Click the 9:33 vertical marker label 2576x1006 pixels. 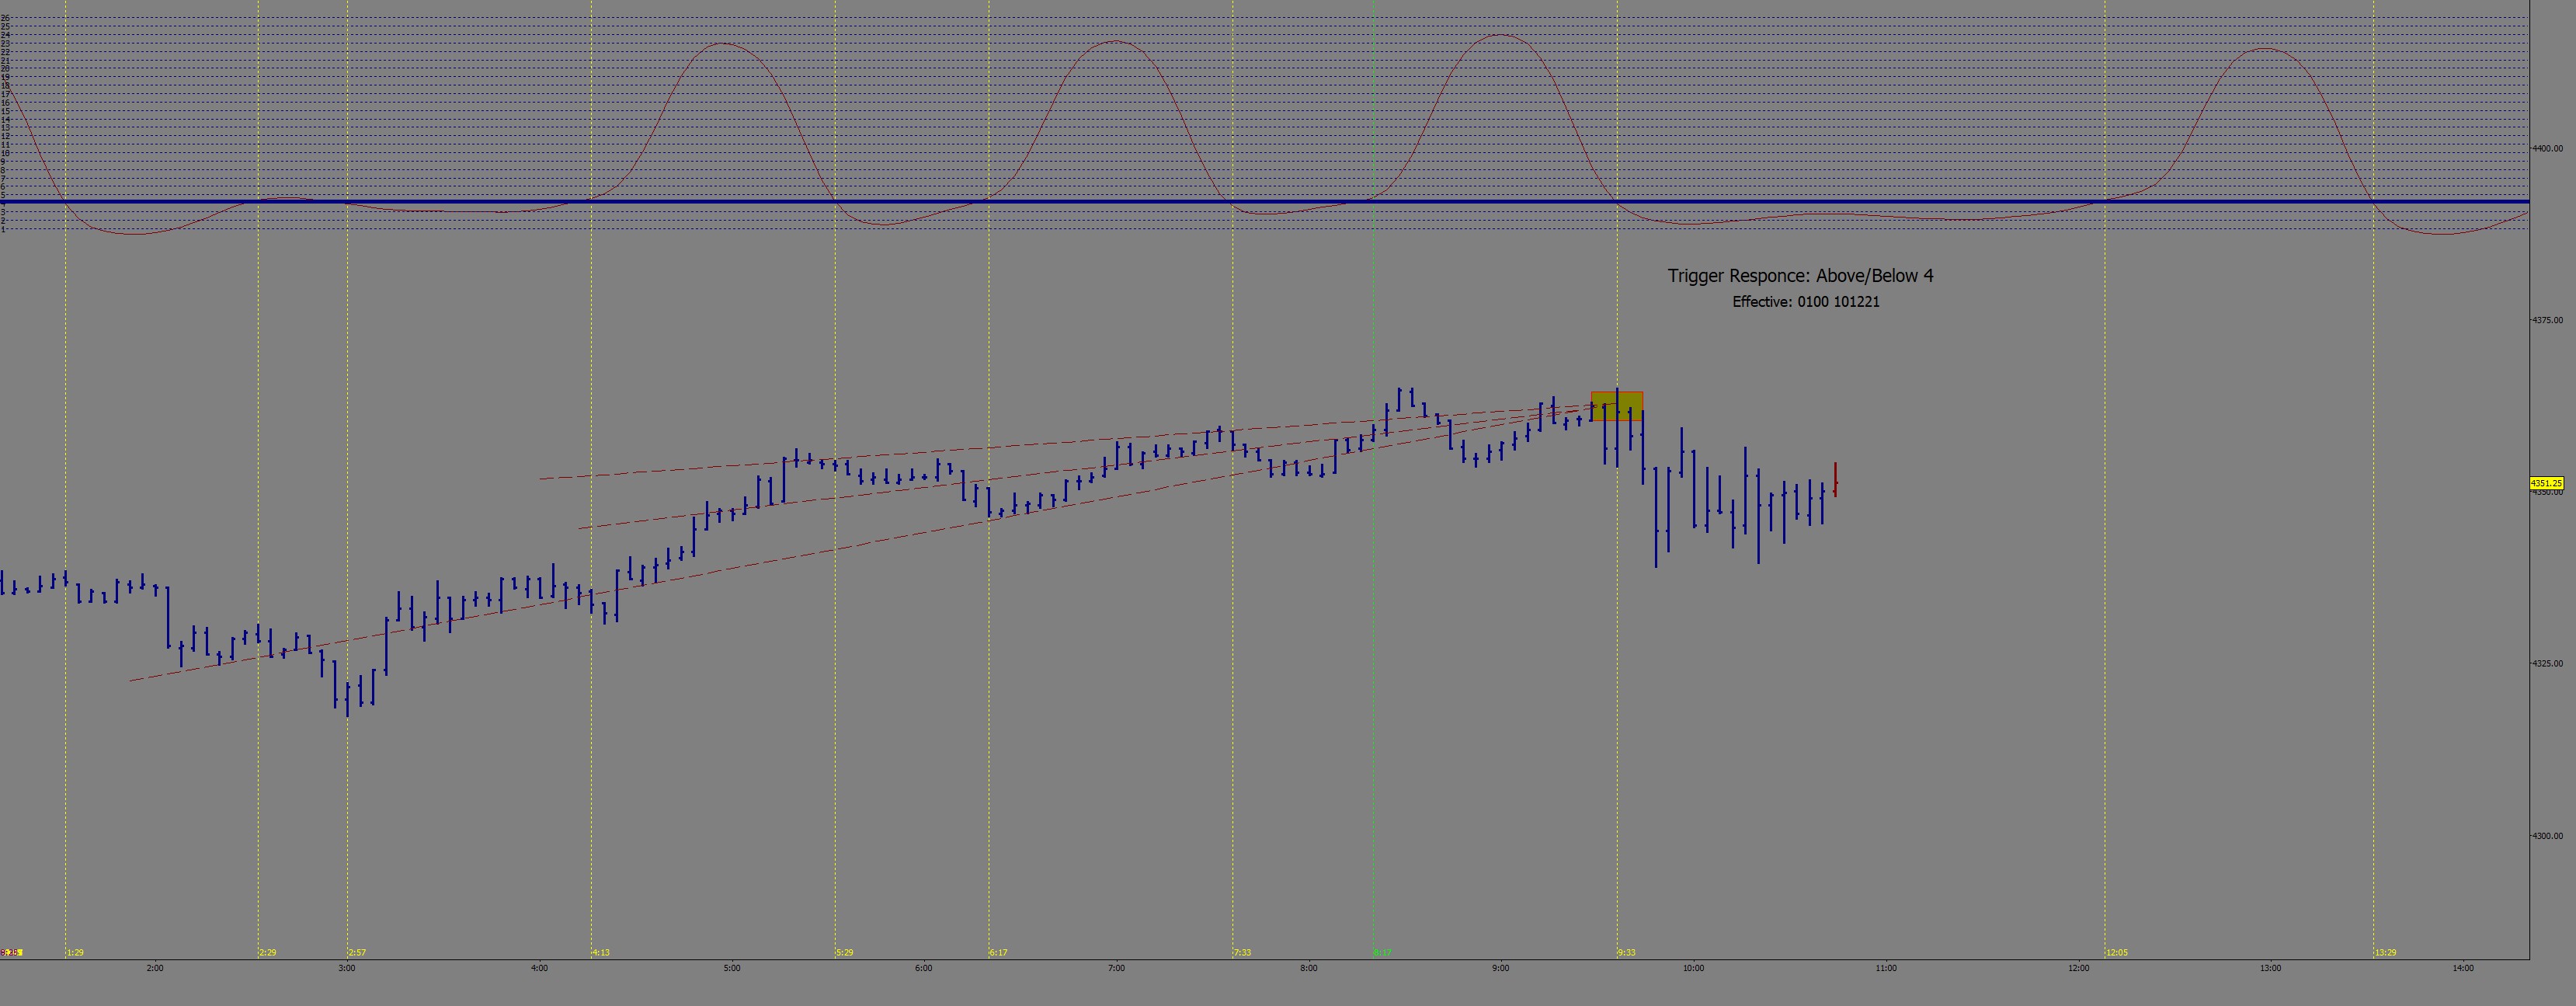pos(1627,952)
